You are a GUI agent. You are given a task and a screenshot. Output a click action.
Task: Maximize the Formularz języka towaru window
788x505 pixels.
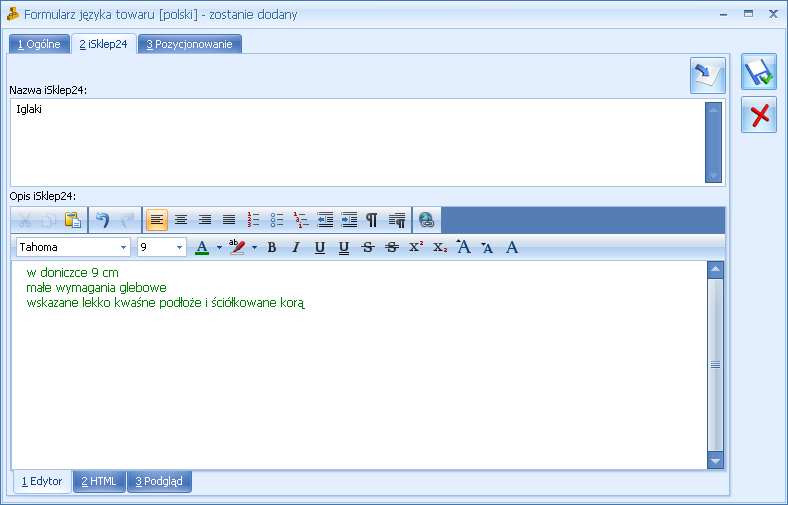(748, 14)
